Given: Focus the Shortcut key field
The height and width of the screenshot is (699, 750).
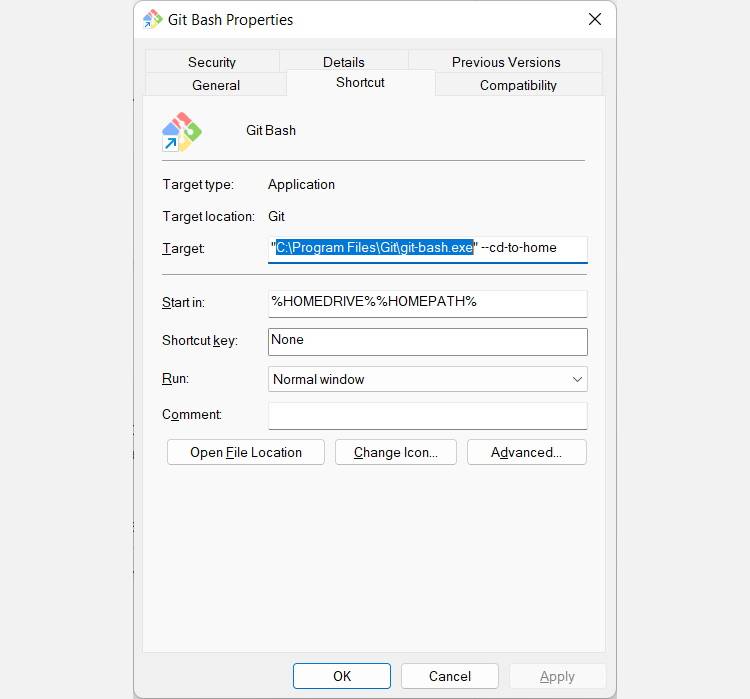Looking at the screenshot, I should (x=428, y=342).
